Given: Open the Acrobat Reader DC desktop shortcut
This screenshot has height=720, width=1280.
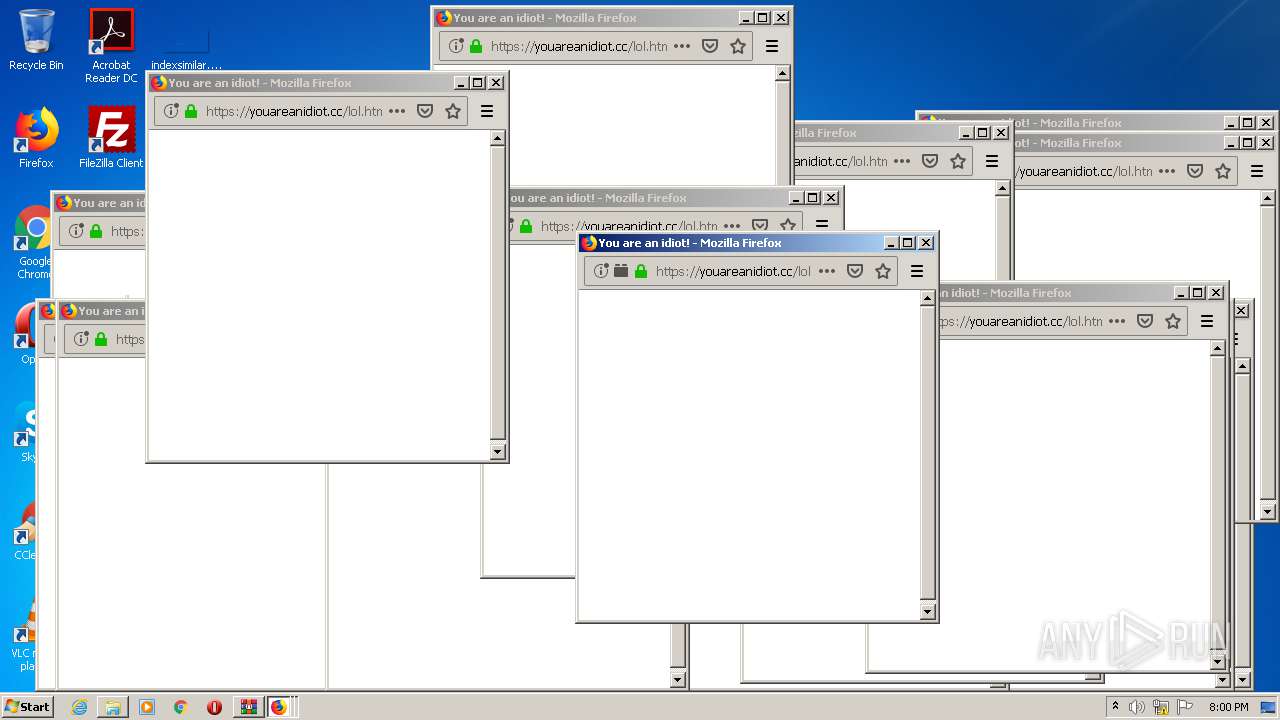Looking at the screenshot, I should [111, 46].
